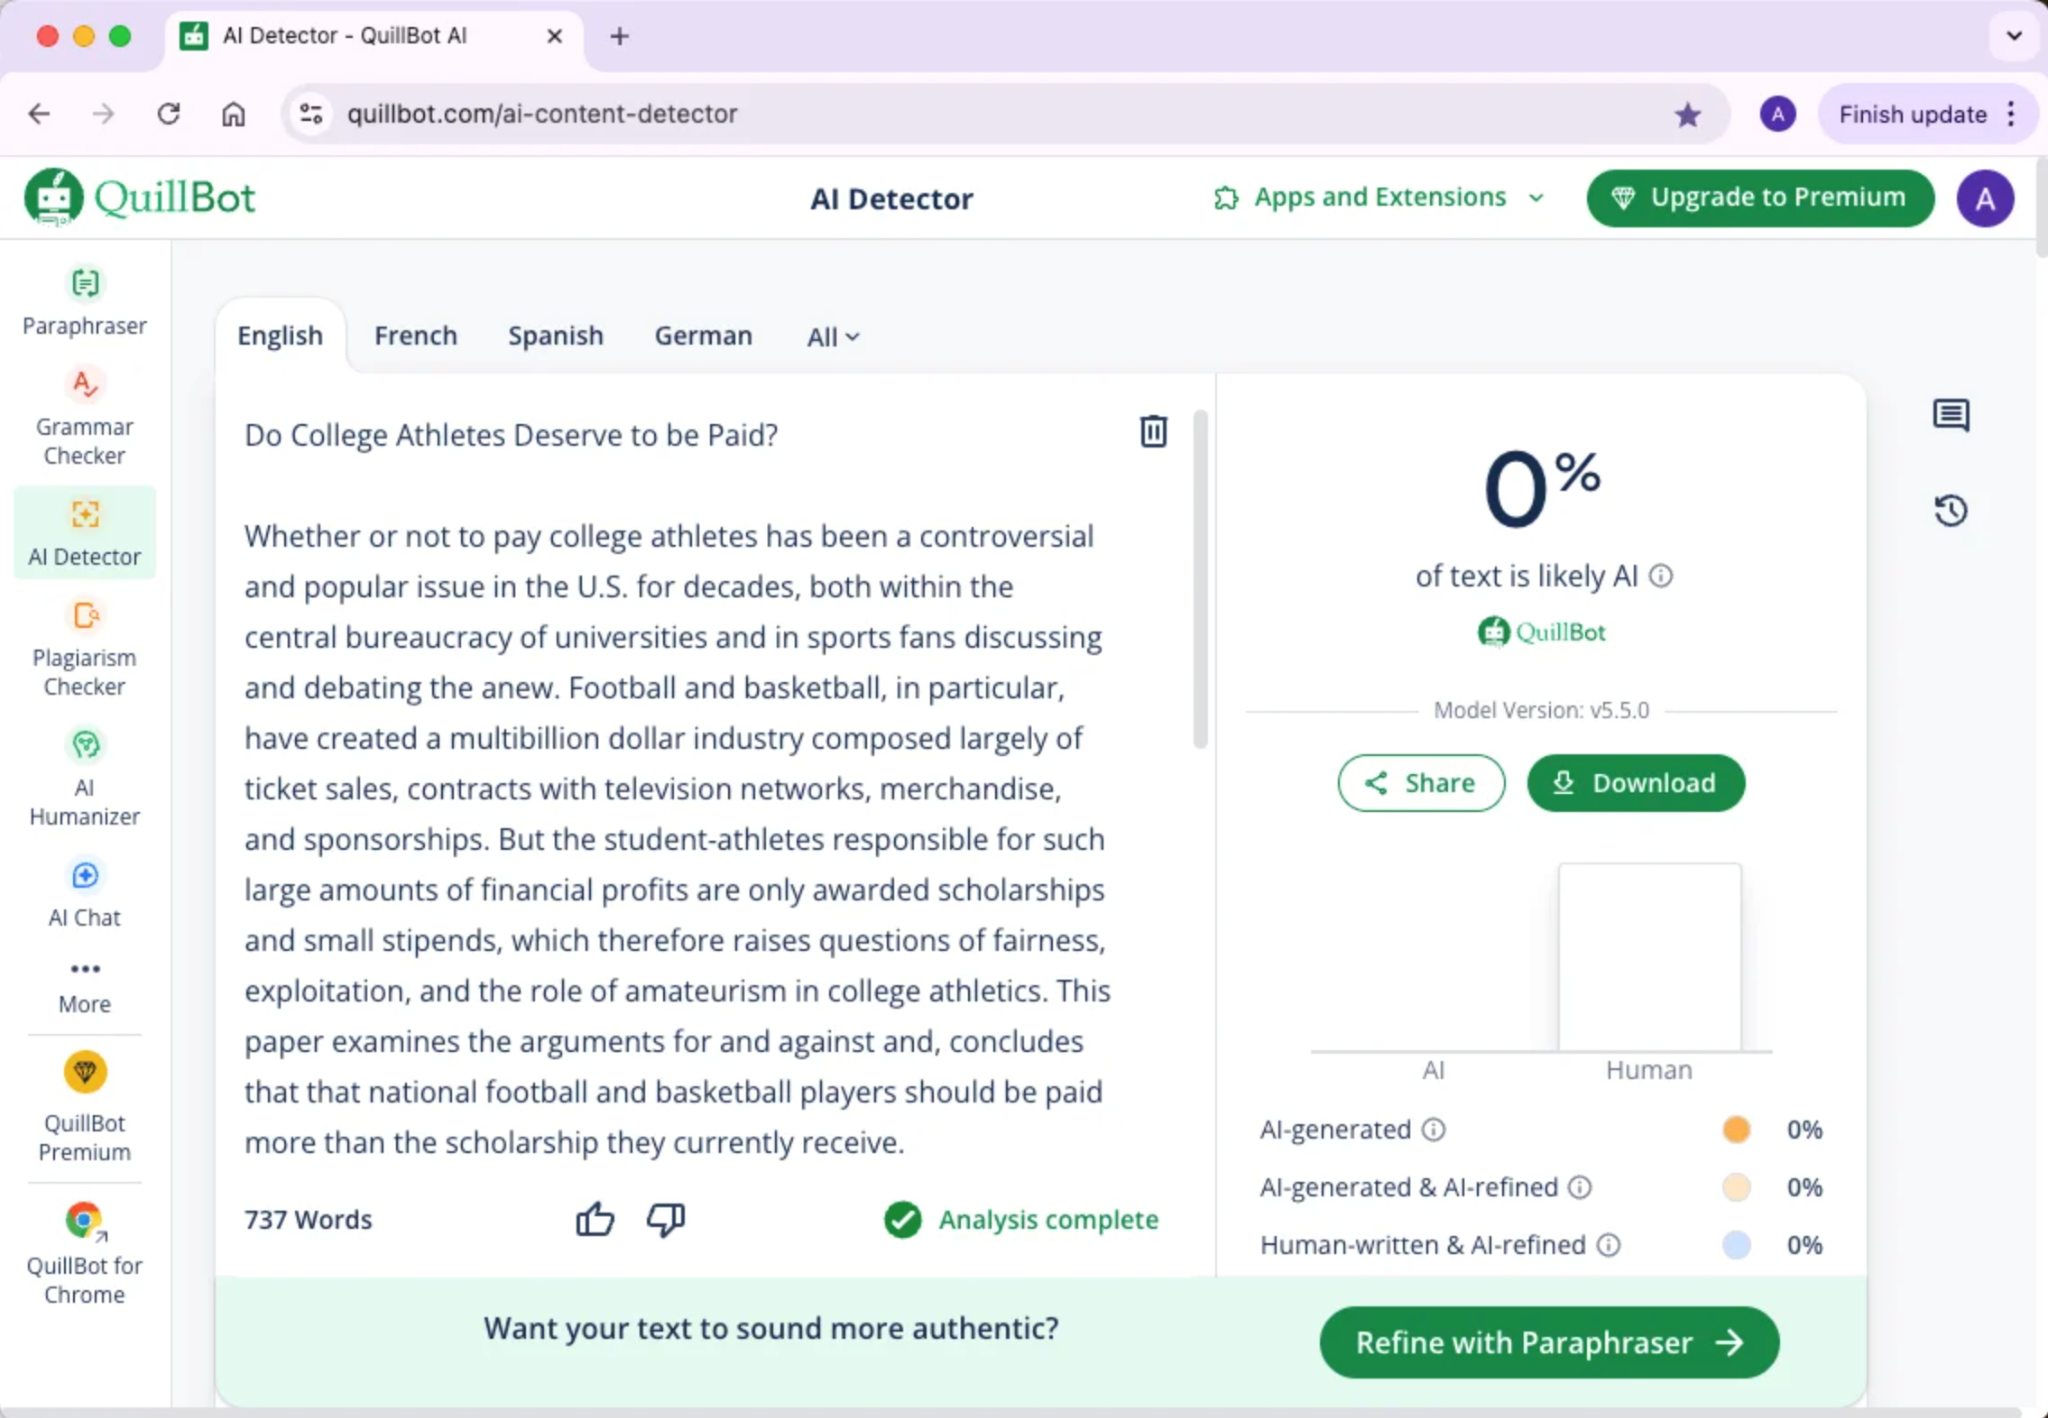The width and height of the screenshot is (2048, 1418).
Task: Open the Grammar Checker tool
Action: [x=85, y=417]
